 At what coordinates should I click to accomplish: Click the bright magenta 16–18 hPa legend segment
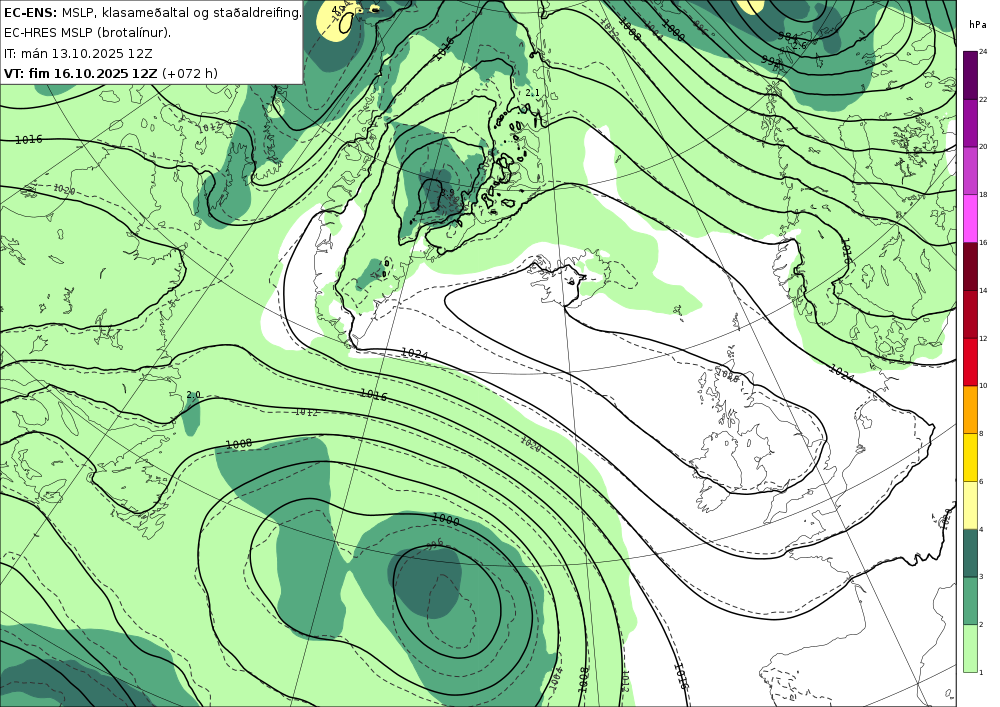click(x=970, y=218)
